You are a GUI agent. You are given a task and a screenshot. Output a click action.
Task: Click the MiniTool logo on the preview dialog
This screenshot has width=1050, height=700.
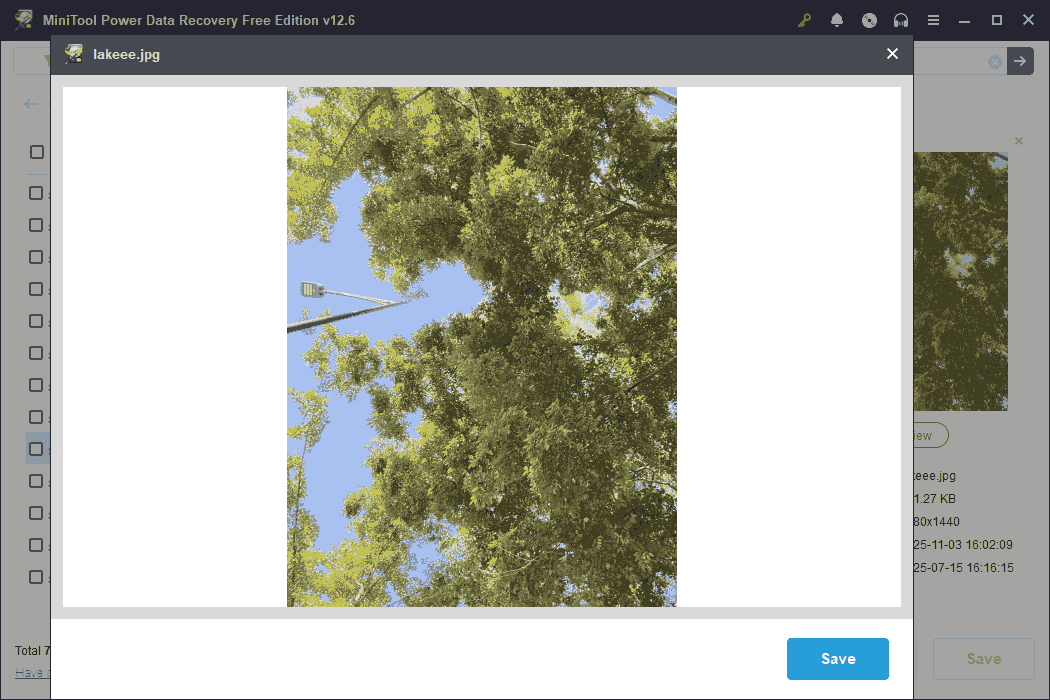[x=73, y=54]
